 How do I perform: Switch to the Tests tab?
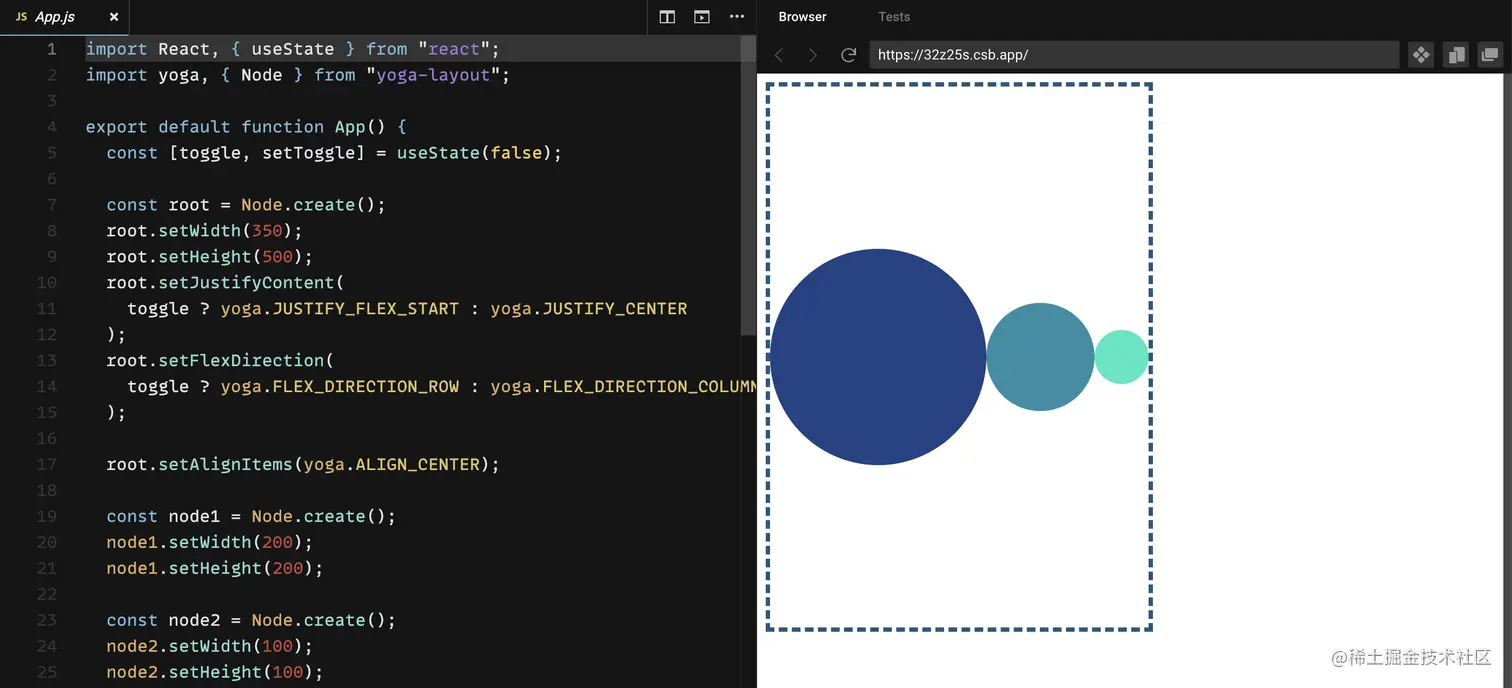coord(894,17)
